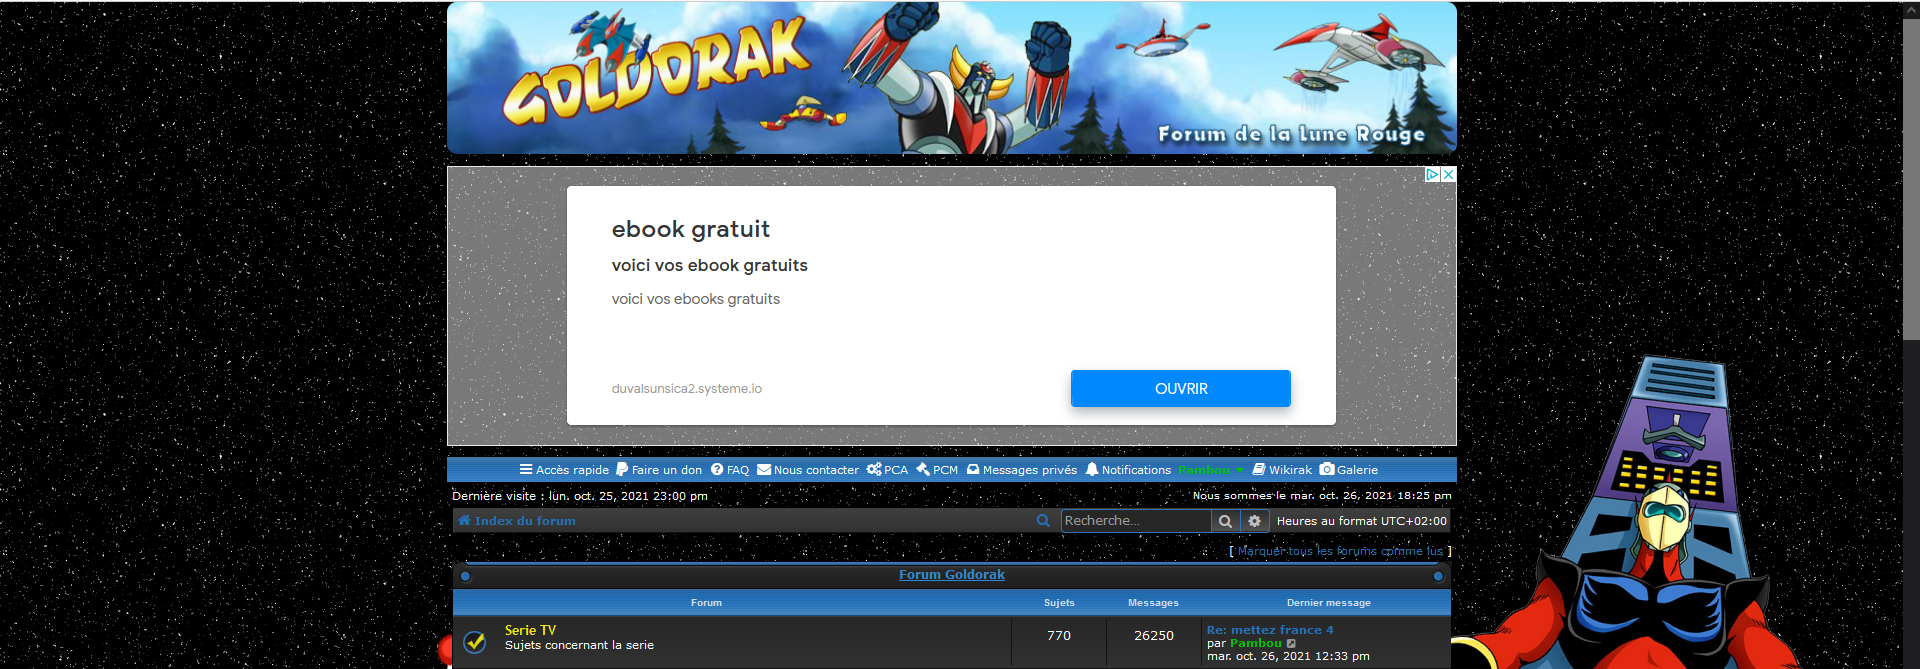This screenshot has width=1920, height=669.
Task: Open advanced search gear button
Action: [x=1255, y=521]
